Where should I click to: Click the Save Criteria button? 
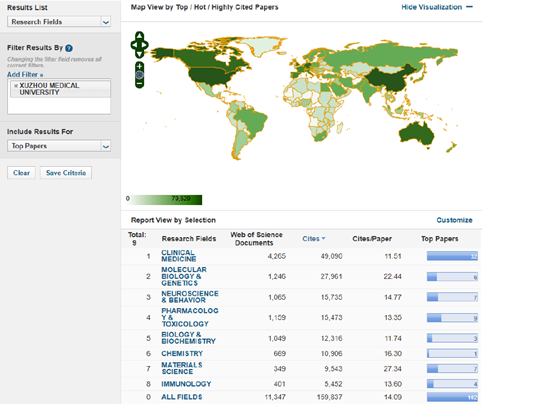pos(66,173)
